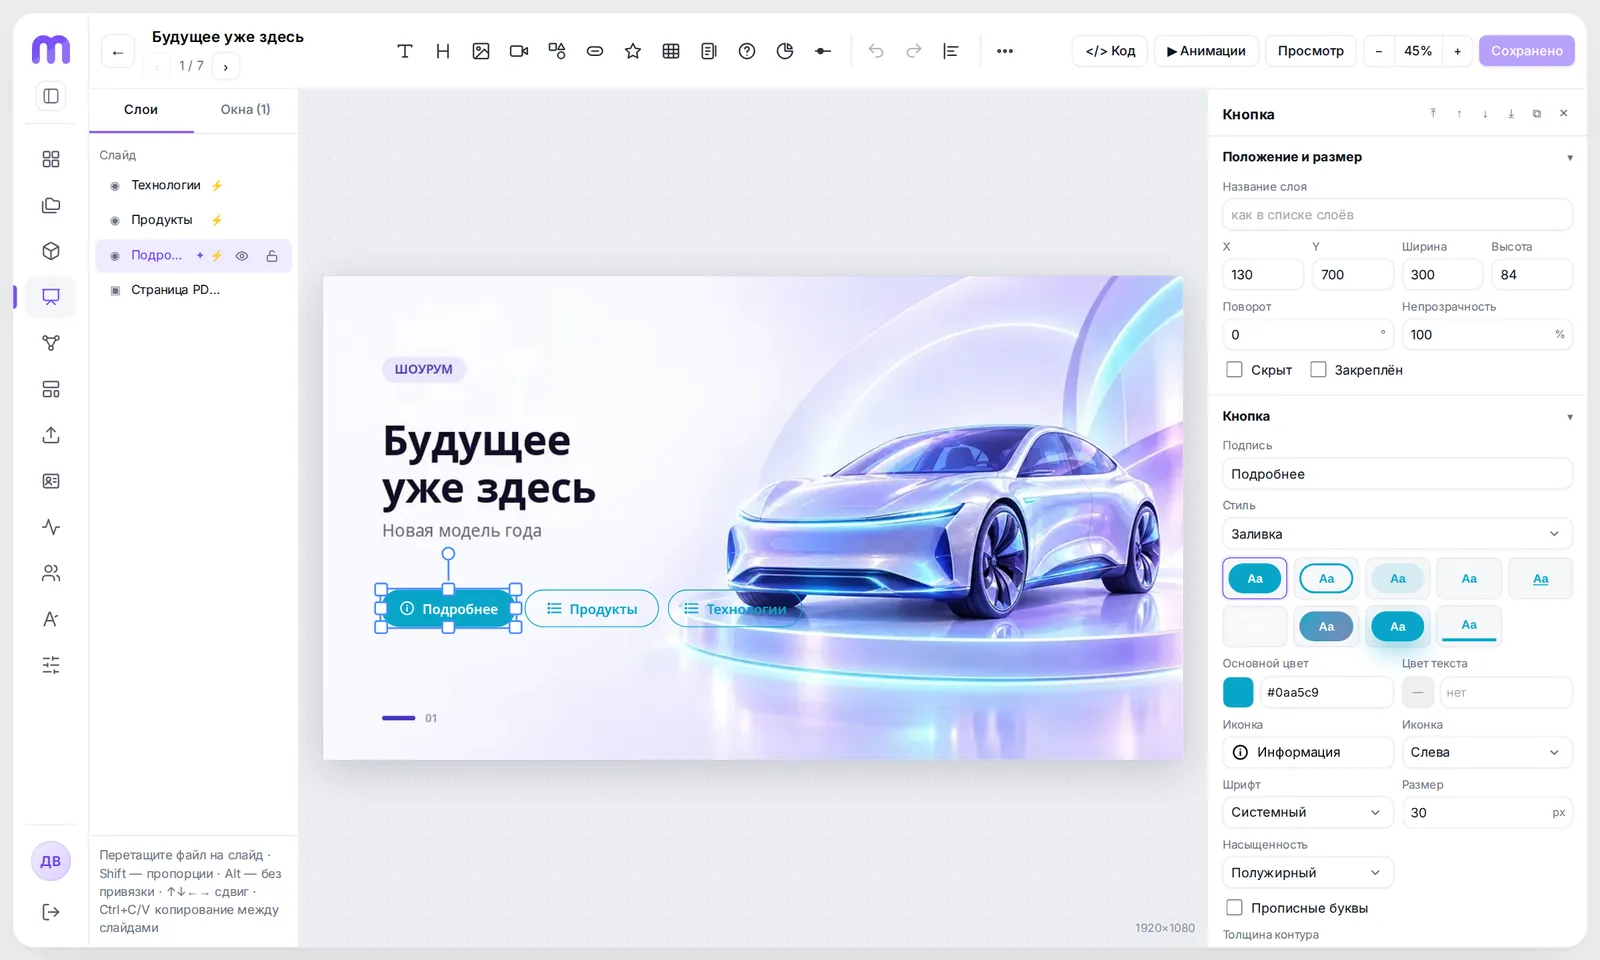1600x960 pixels.
Task: Switch to the Окна (1) tab
Action: click(x=245, y=110)
